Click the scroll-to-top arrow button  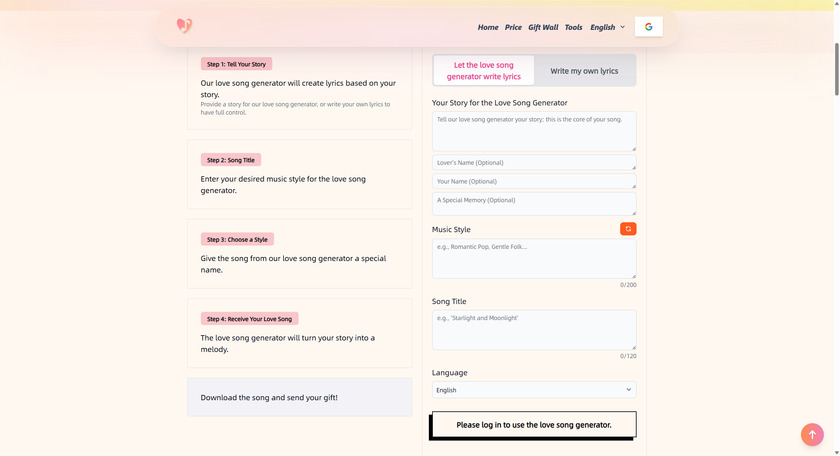pyautogui.click(x=812, y=434)
